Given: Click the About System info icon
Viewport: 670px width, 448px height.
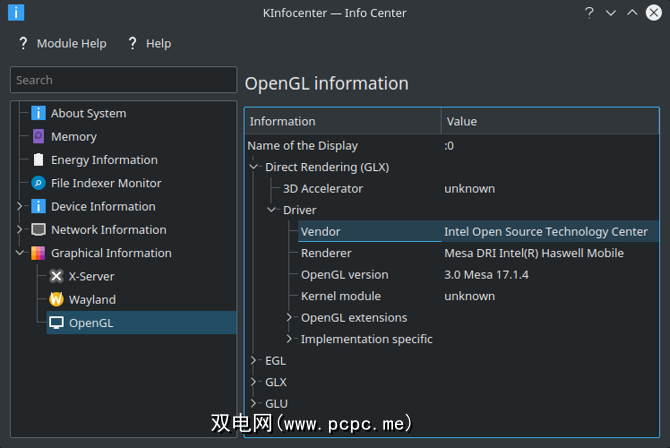Looking at the screenshot, I should [39, 113].
